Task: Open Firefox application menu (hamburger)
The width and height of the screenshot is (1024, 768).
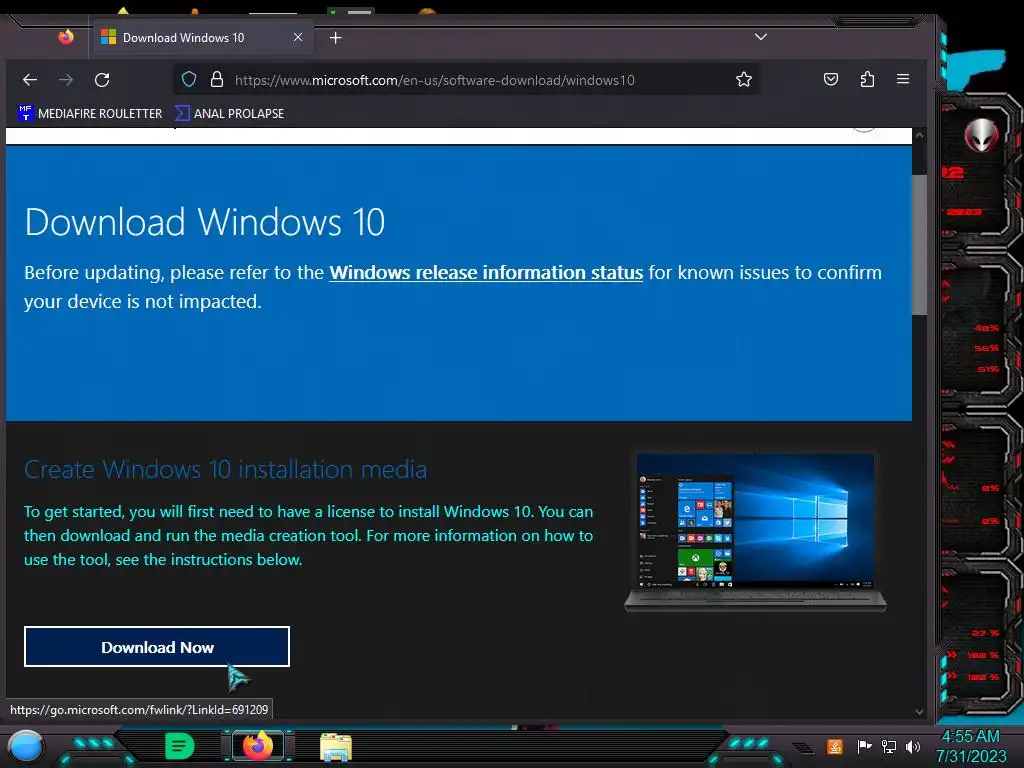Action: (x=903, y=79)
